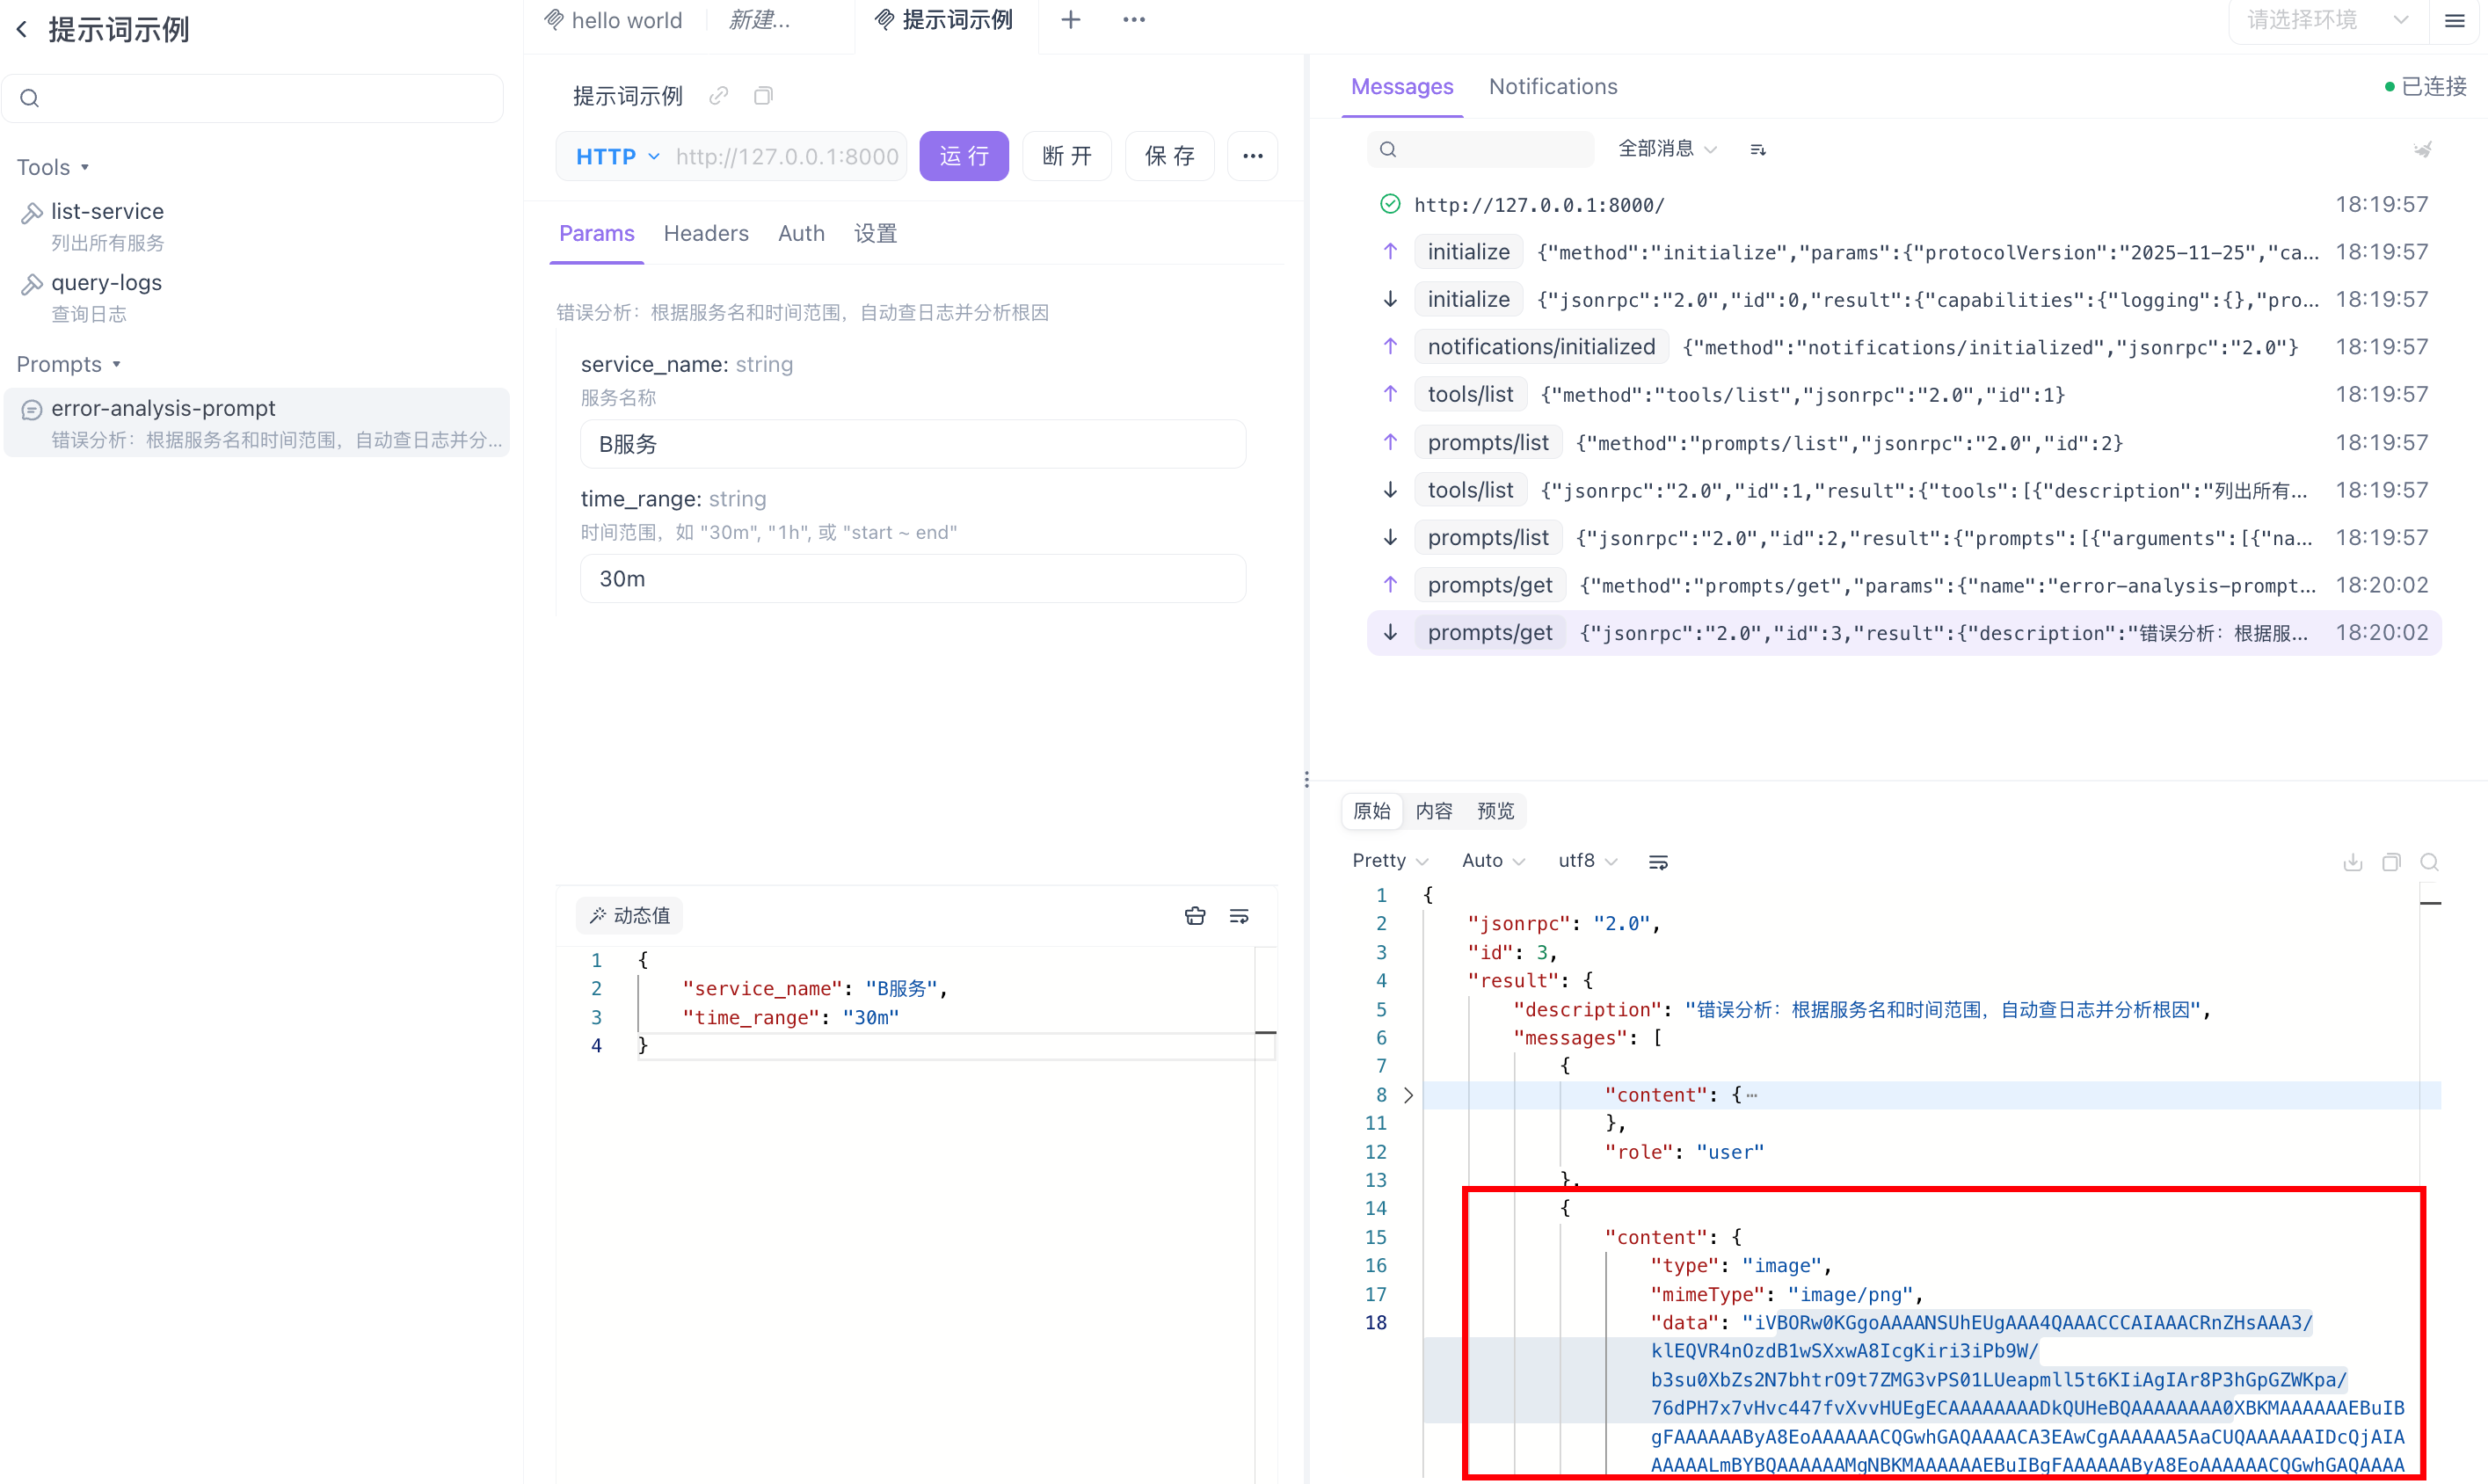This screenshot has width=2488, height=1484.
Task: Open the 请选择环境 environment dropdown
Action: [x=2327, y=20]
